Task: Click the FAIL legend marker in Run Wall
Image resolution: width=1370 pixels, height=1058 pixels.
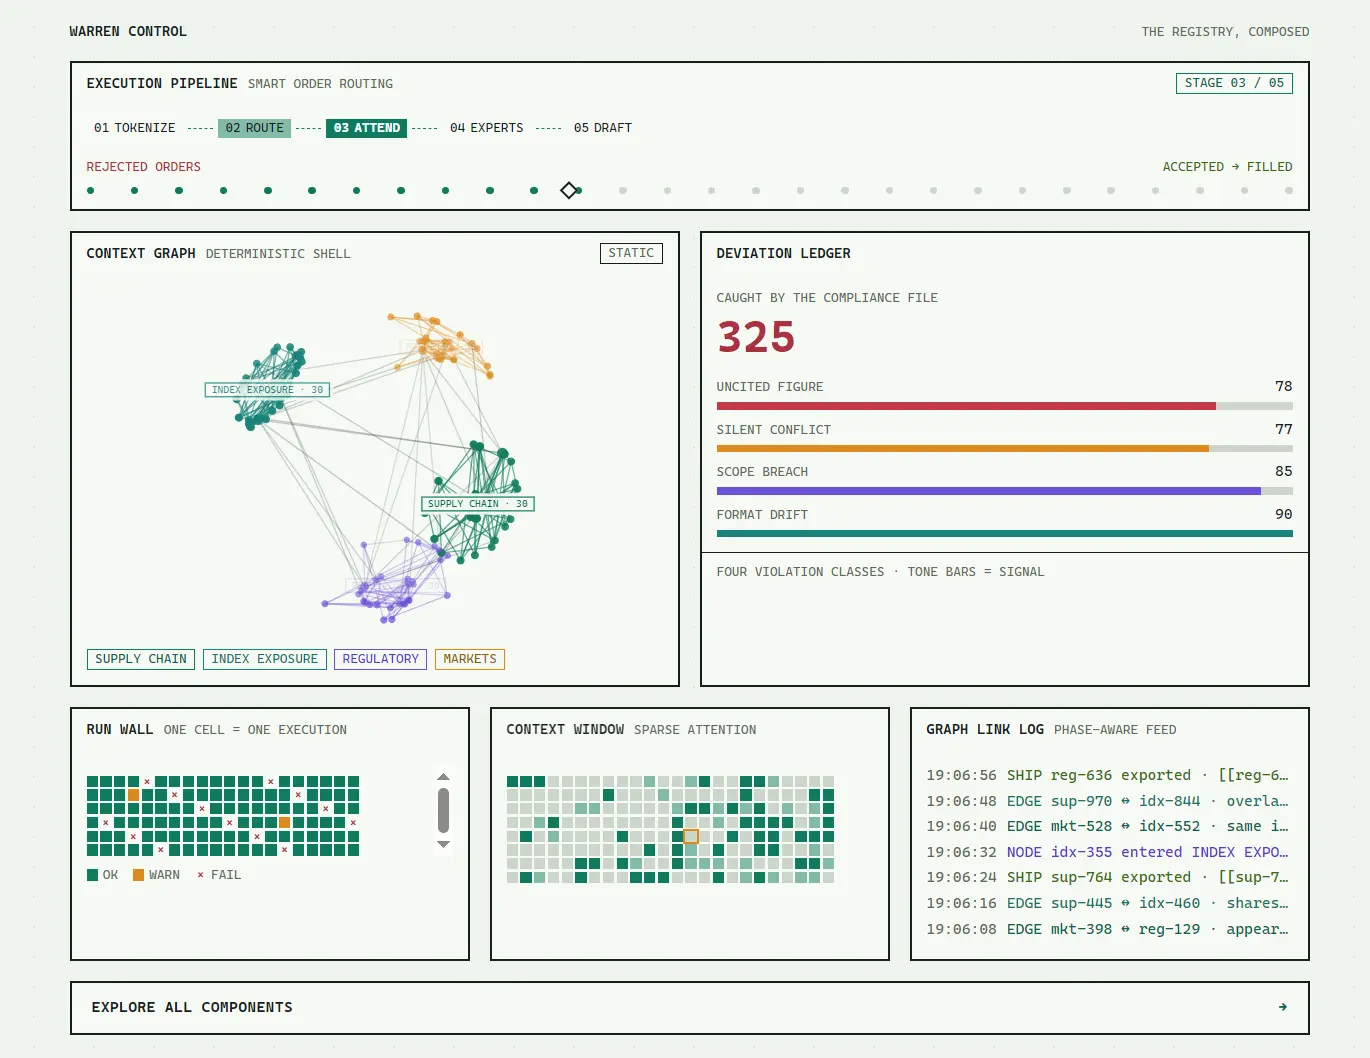Action: [200, 875]
